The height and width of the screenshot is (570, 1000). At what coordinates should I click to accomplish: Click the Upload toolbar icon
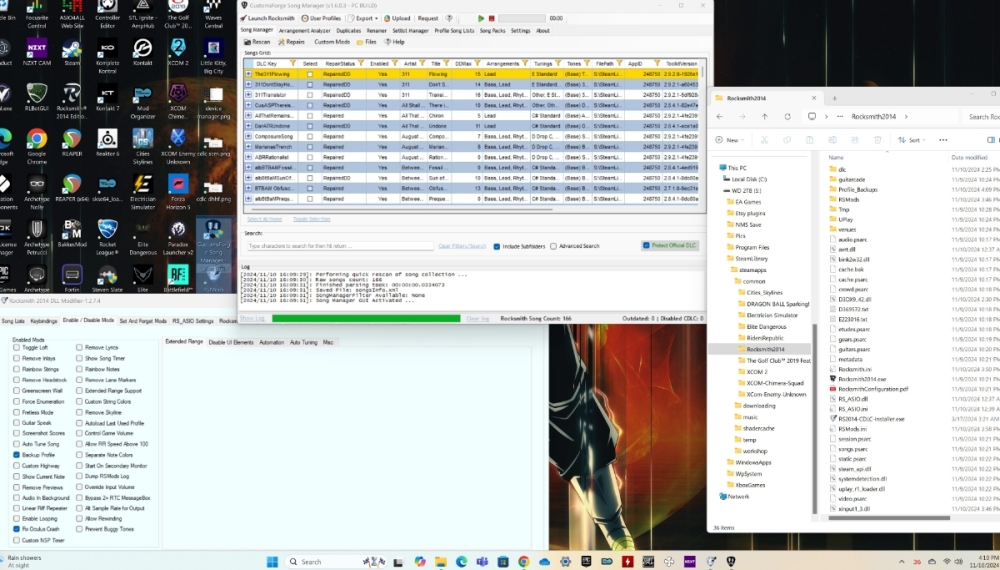click(x=398, y=18)
